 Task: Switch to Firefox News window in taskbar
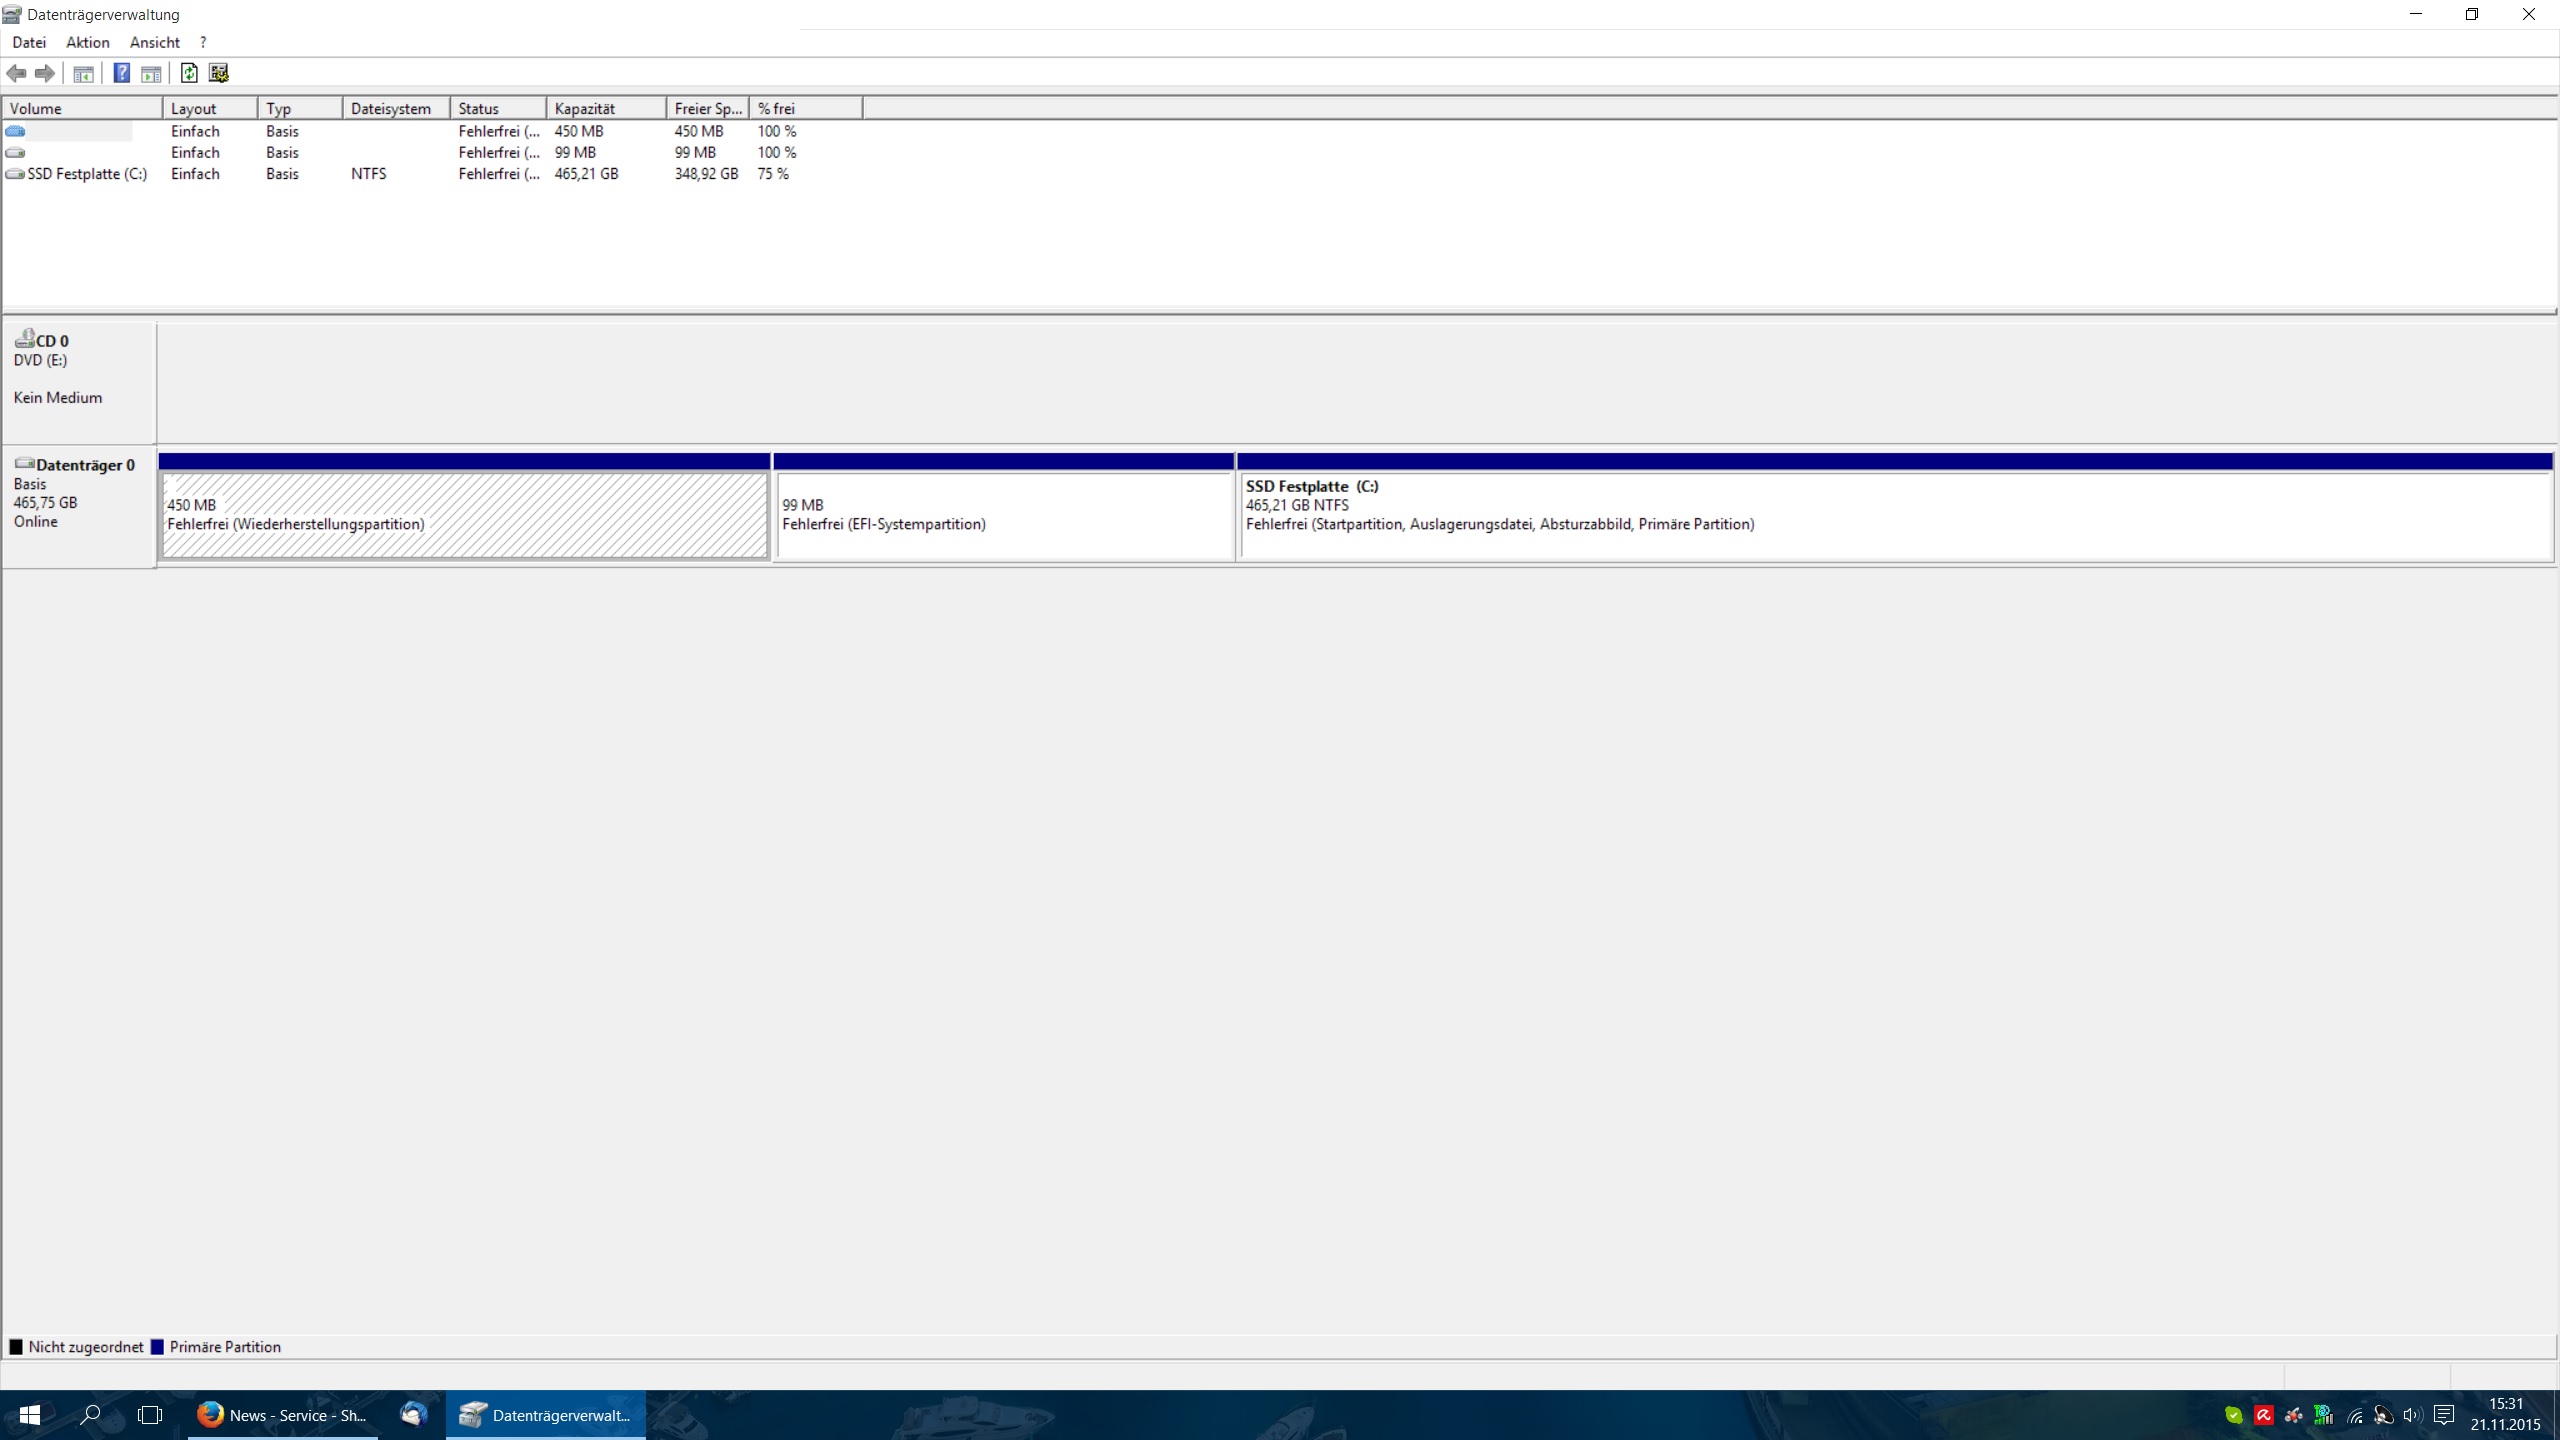click(x=283, y=1415)
